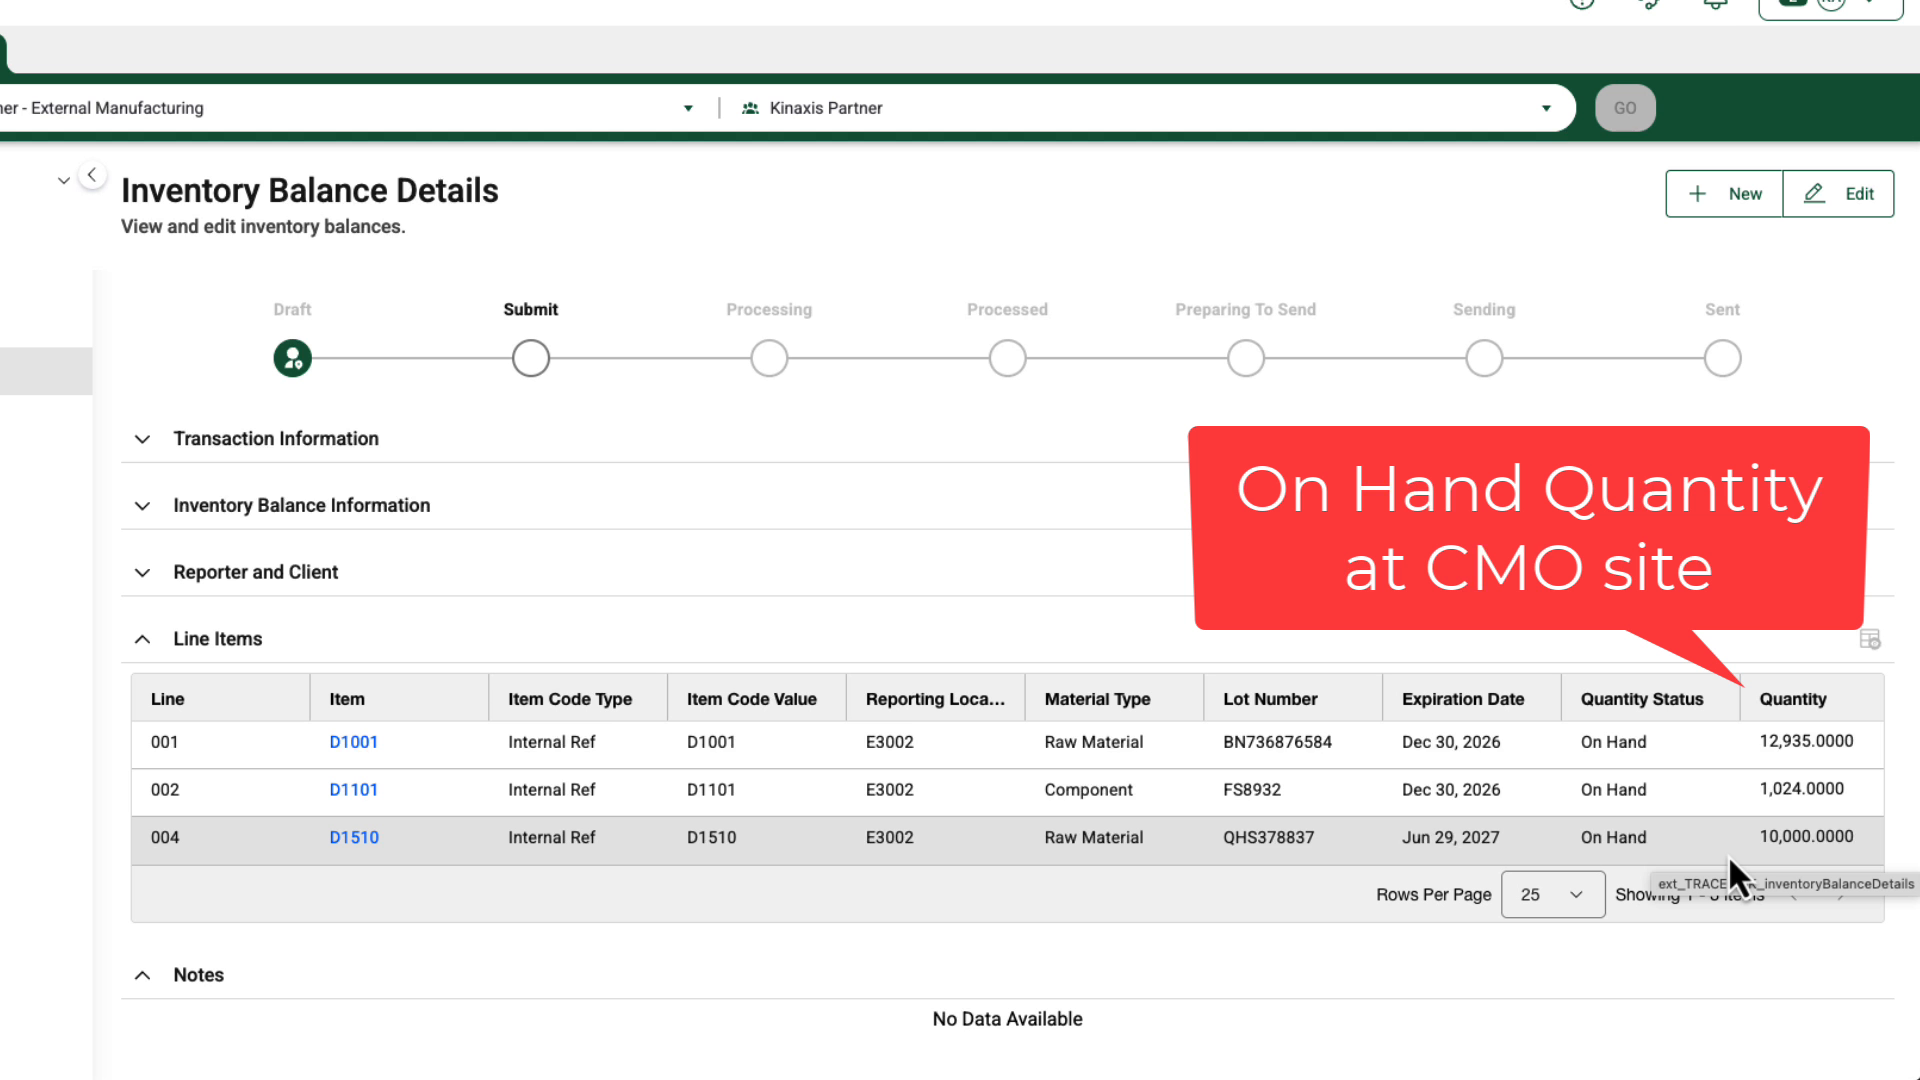1920x1080 pixels.
Task: Expand Transaction Information section
Action: click(143, 439)
